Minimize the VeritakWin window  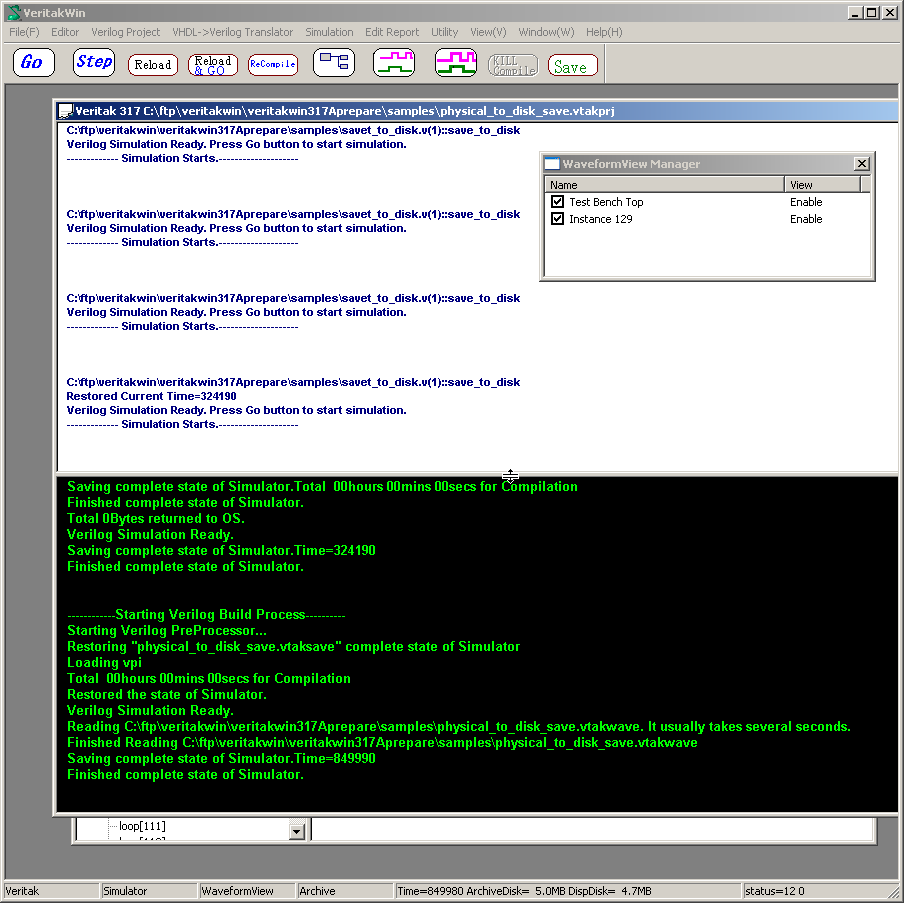point(855,13)
